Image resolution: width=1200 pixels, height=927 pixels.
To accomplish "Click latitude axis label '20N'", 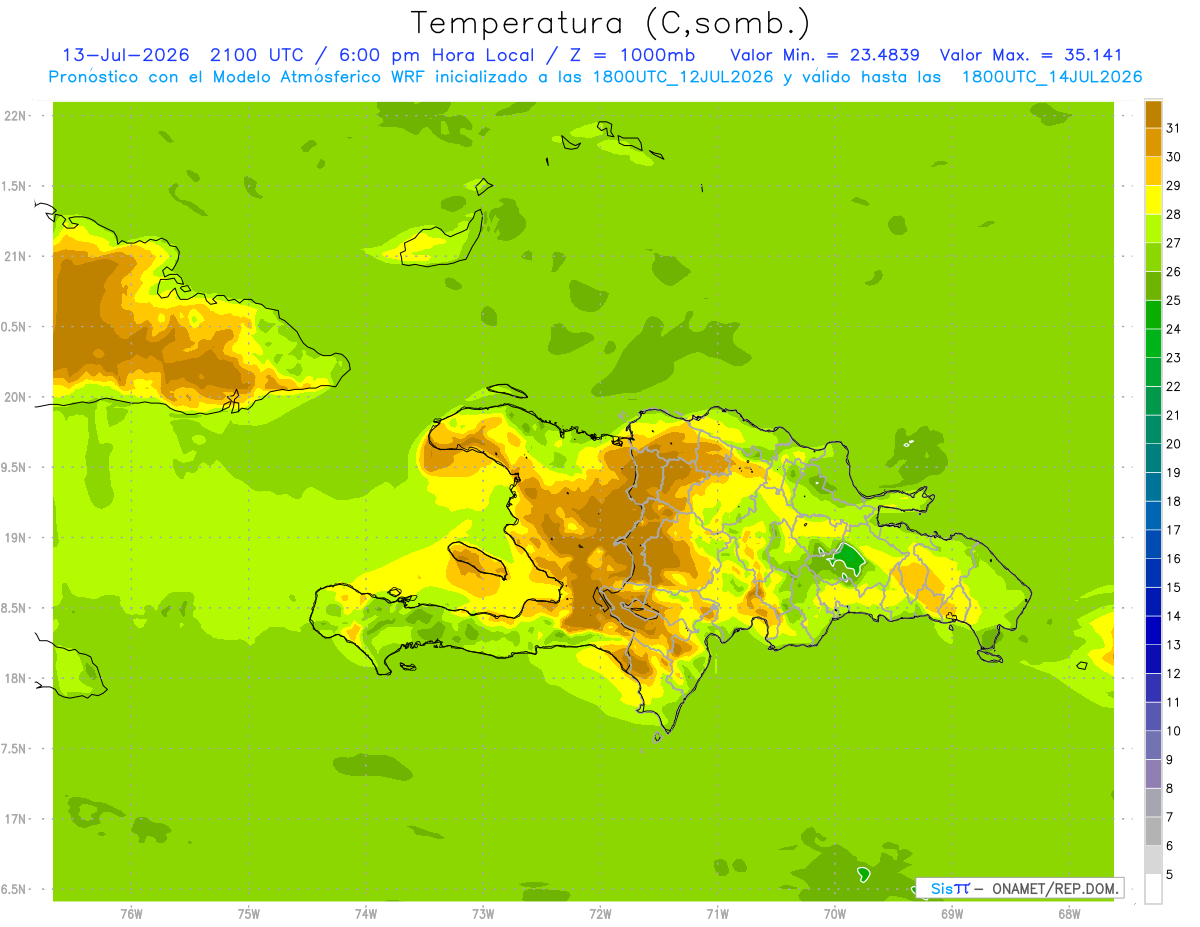I will (x=16, y=397).
